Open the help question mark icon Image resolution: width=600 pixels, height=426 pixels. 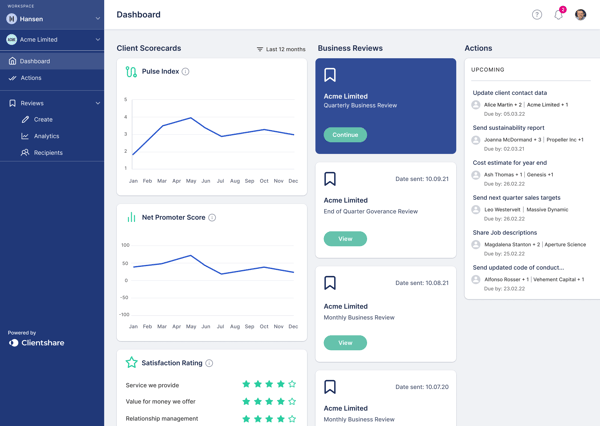point(537,15)
